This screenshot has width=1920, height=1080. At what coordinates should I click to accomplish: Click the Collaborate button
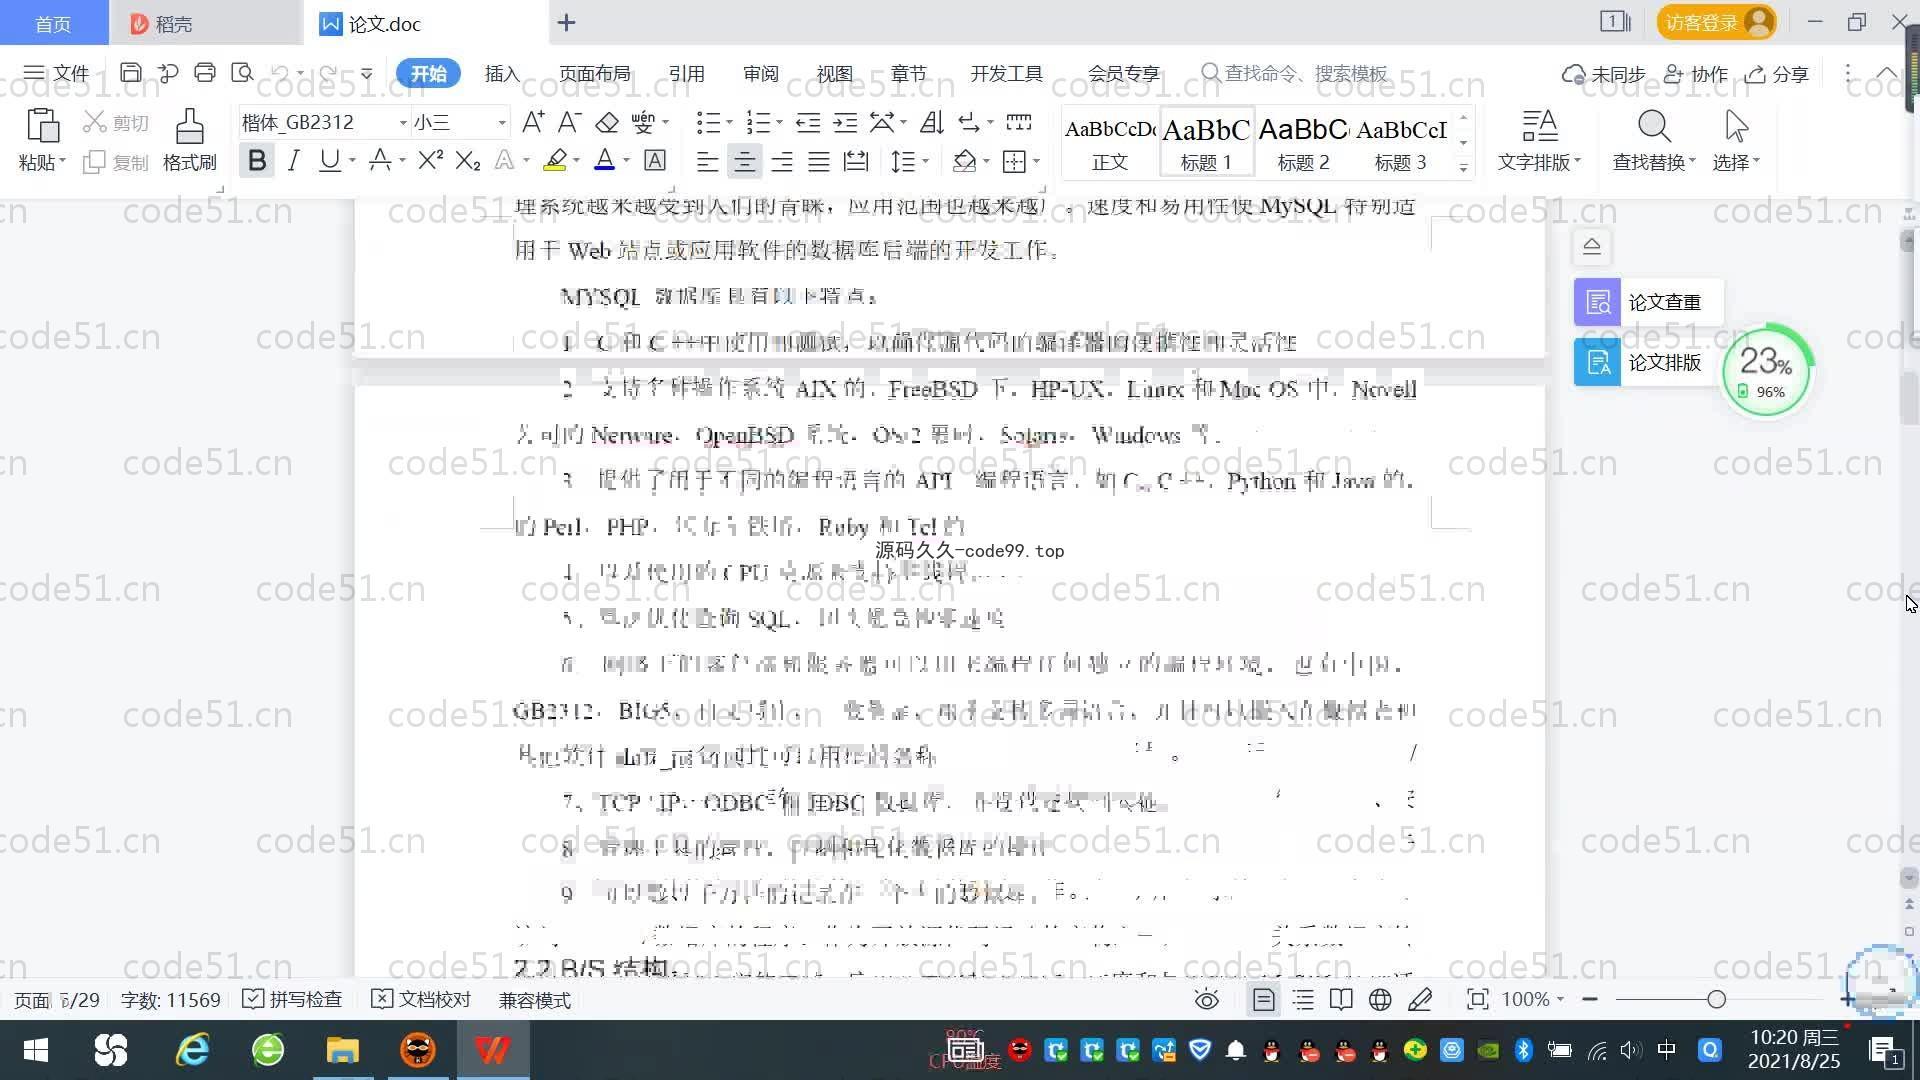pos(1696,74)
